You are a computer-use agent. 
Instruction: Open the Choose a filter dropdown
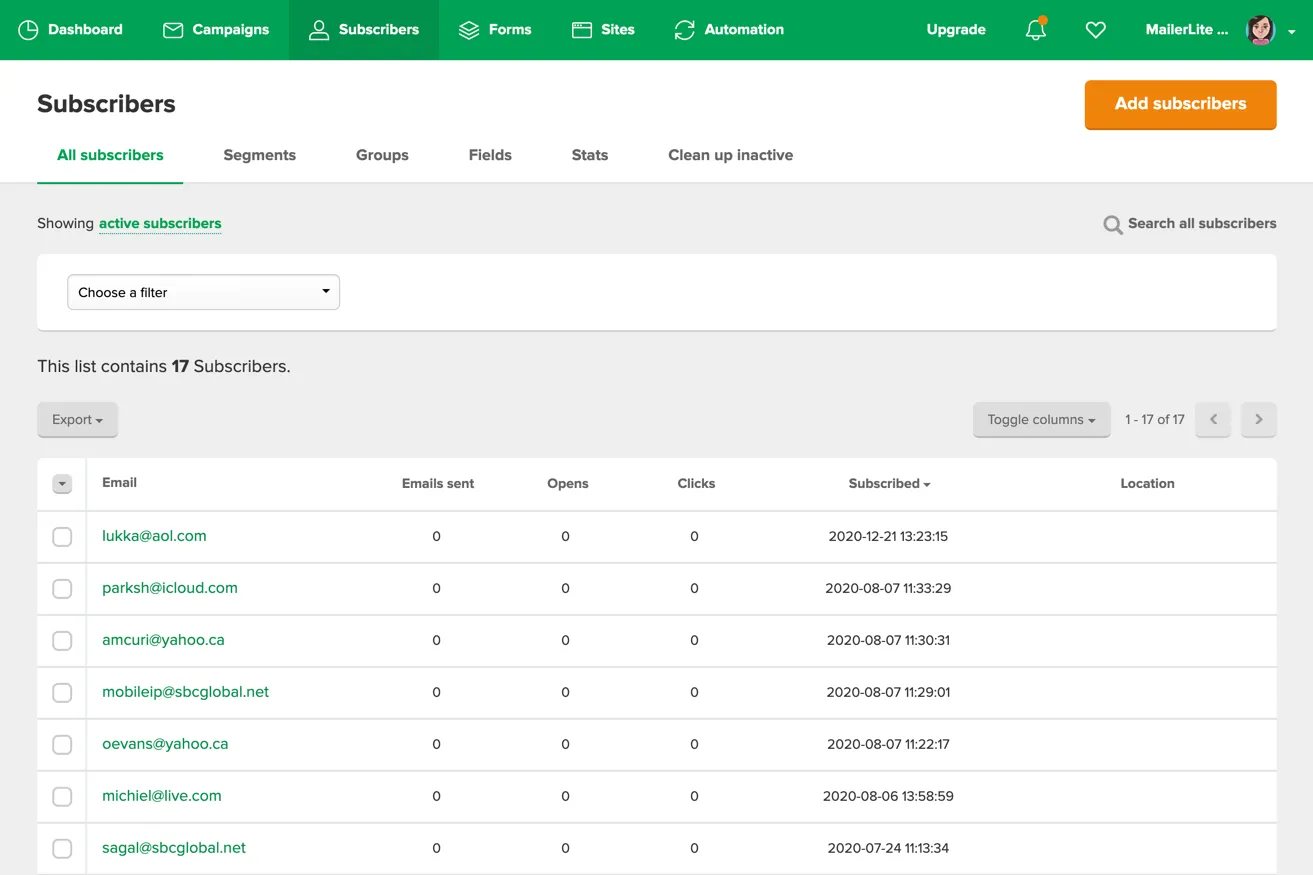tap(203, 292)
